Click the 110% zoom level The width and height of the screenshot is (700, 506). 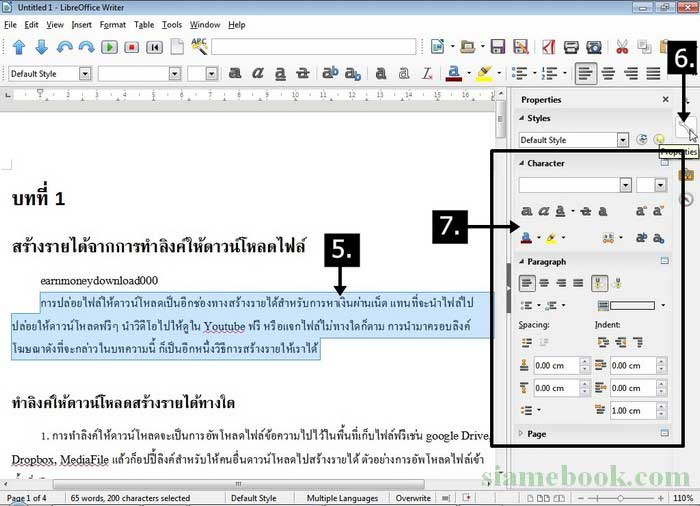[x=683, y=498]
